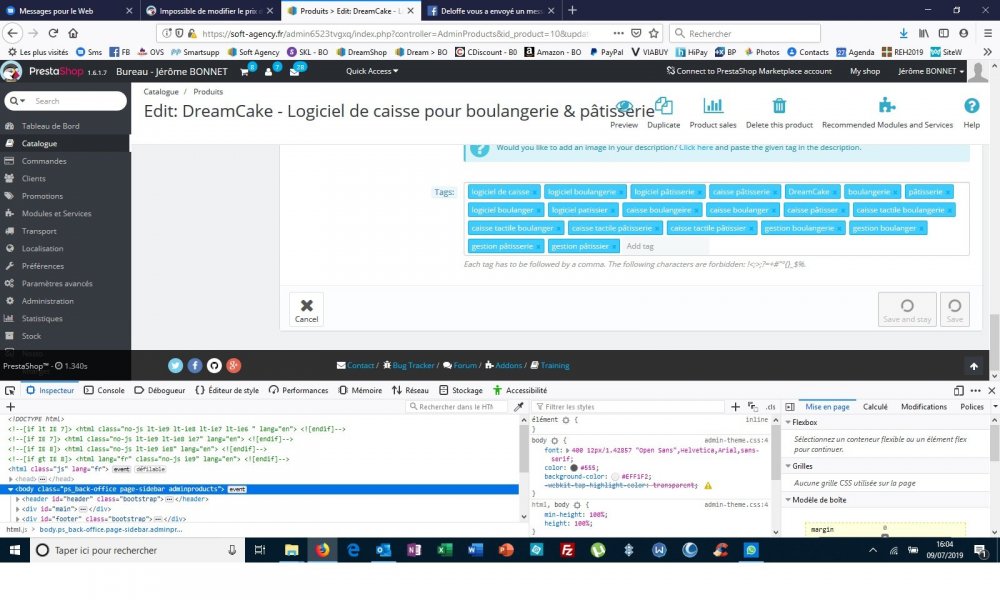Collapse the Modèle de boîte section
This screenshot has height=600, width=1000.
coord(788,500)
